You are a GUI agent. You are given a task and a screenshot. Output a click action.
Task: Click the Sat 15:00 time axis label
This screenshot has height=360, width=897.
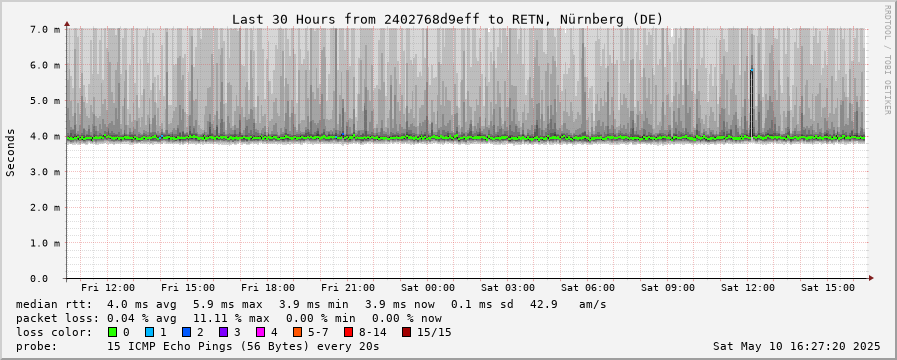(x=828, y=288)
